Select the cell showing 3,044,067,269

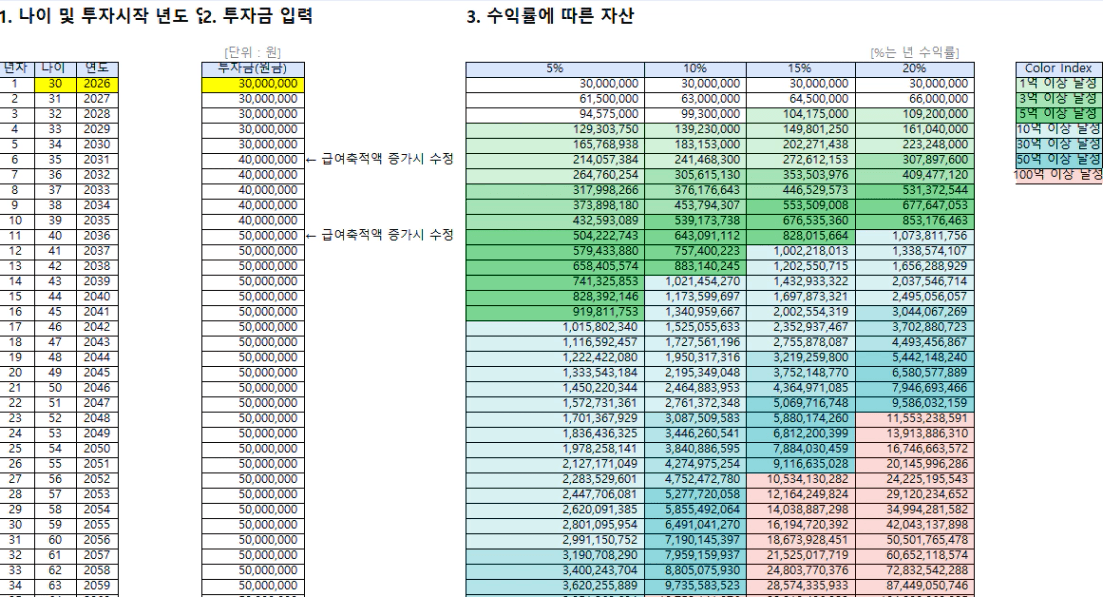click(914, 312)
